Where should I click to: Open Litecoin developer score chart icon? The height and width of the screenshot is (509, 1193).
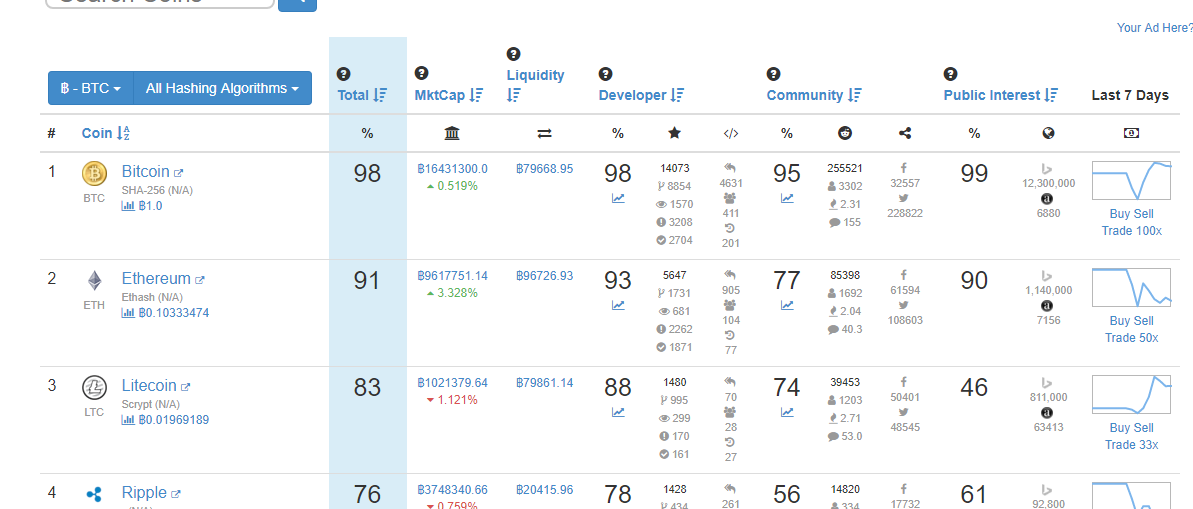click(x=618, y=412)
